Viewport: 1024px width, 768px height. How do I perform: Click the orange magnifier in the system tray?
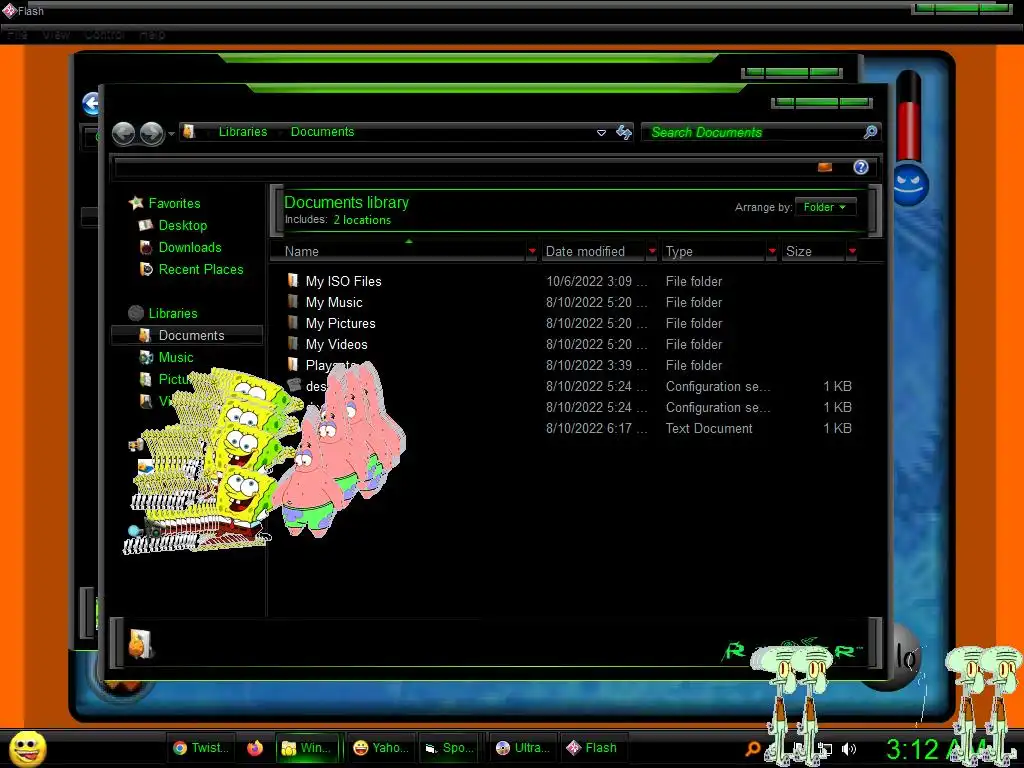tap(752, 749)
